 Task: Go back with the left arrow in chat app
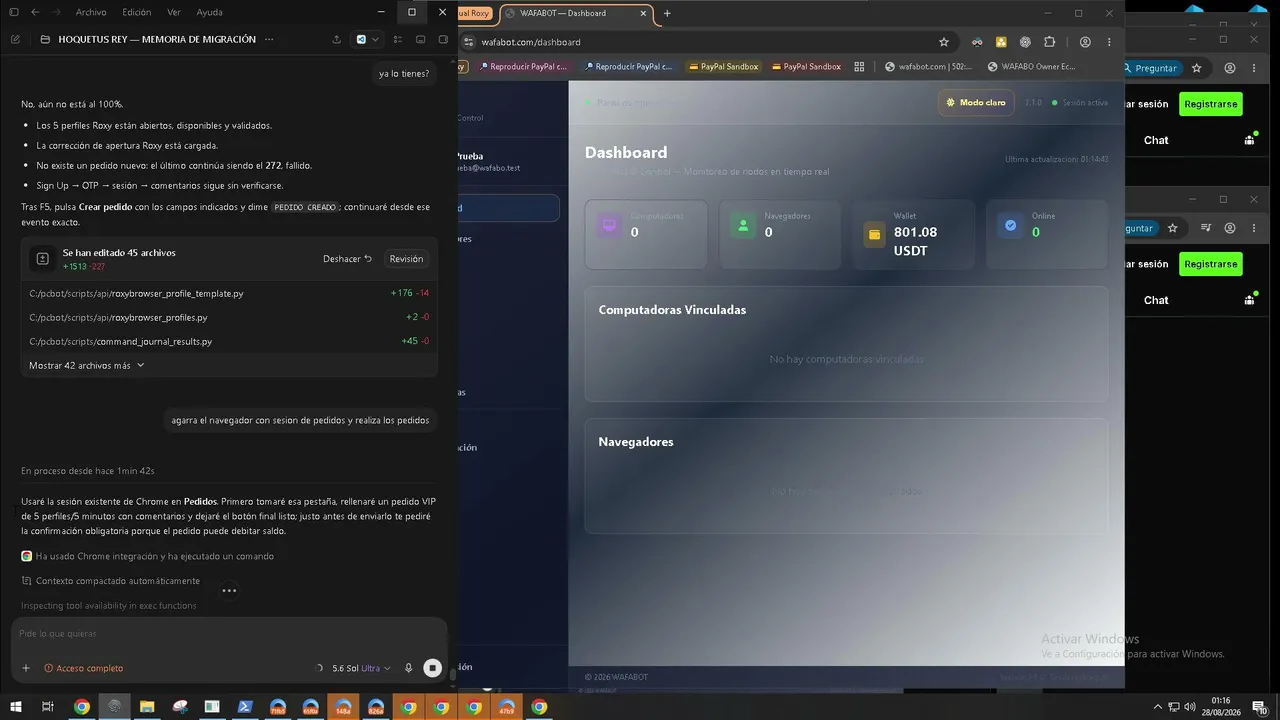[35, 12]
